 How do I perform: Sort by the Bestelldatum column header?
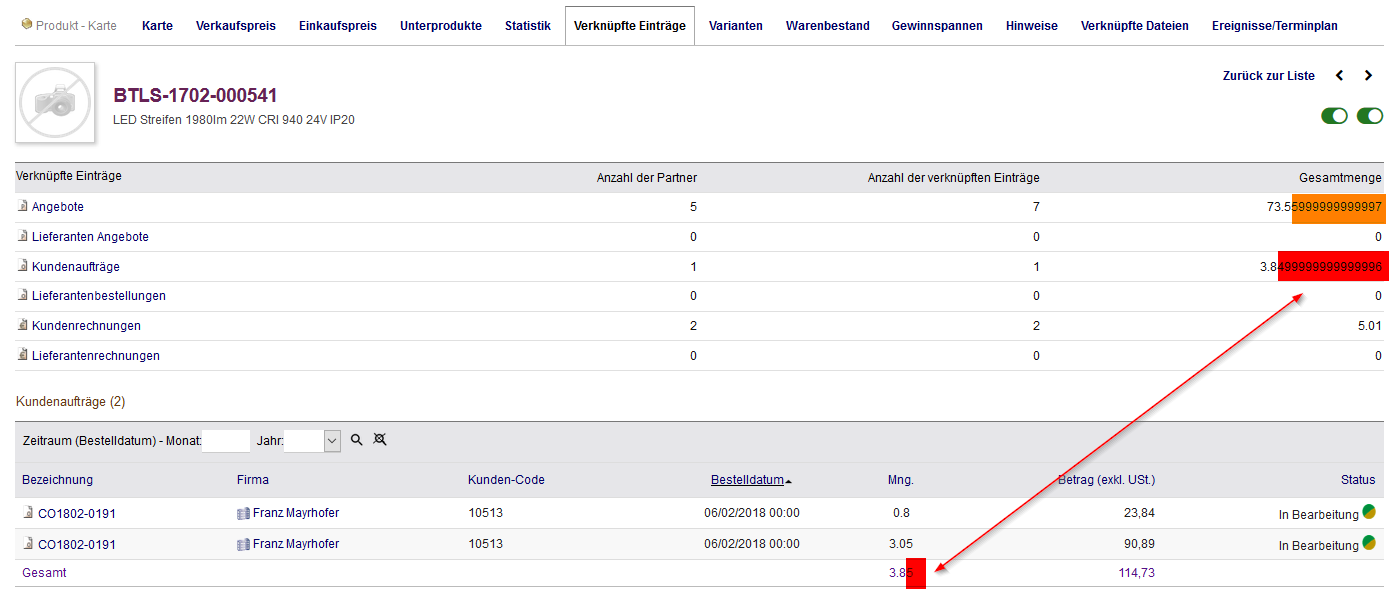(747, 480)
